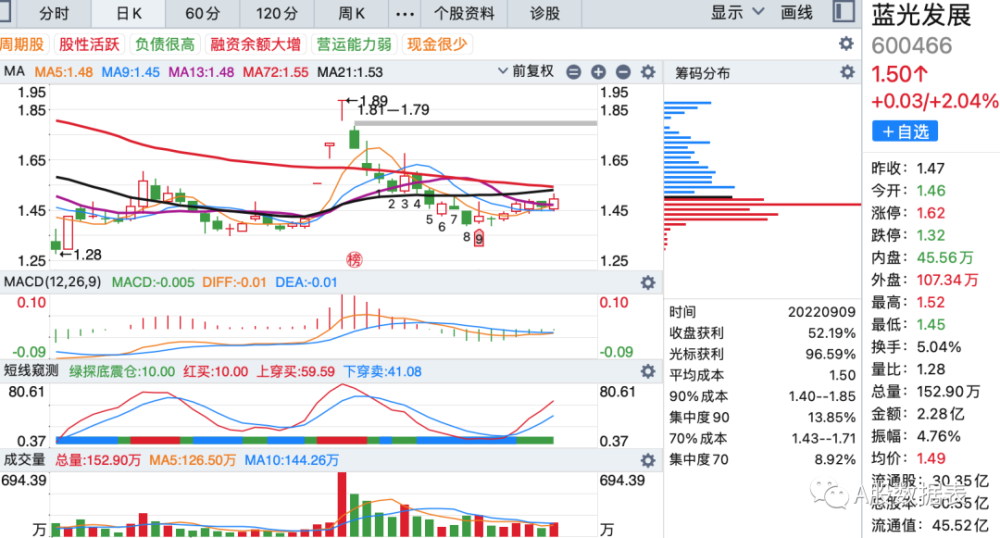This screenshot has height=538, width=1000.
Task: Switch to the 分时 tab
Action: [54, 13]
